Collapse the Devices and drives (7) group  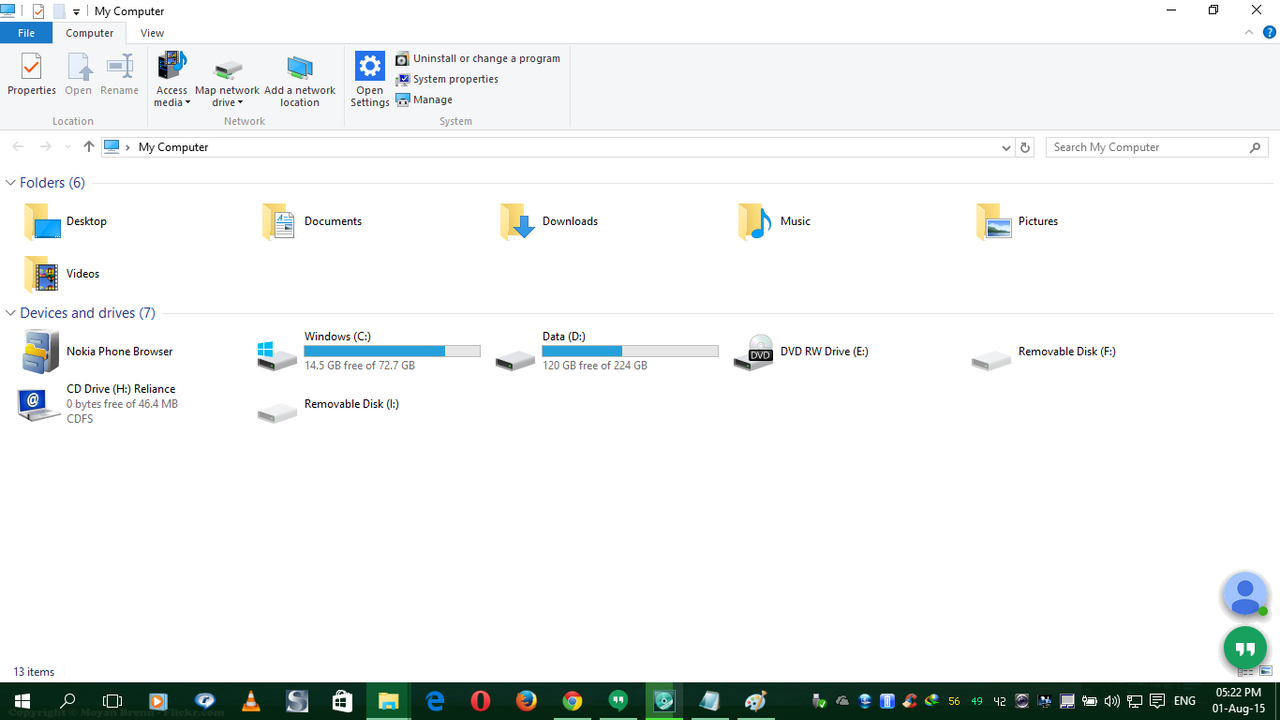(11, 313)
